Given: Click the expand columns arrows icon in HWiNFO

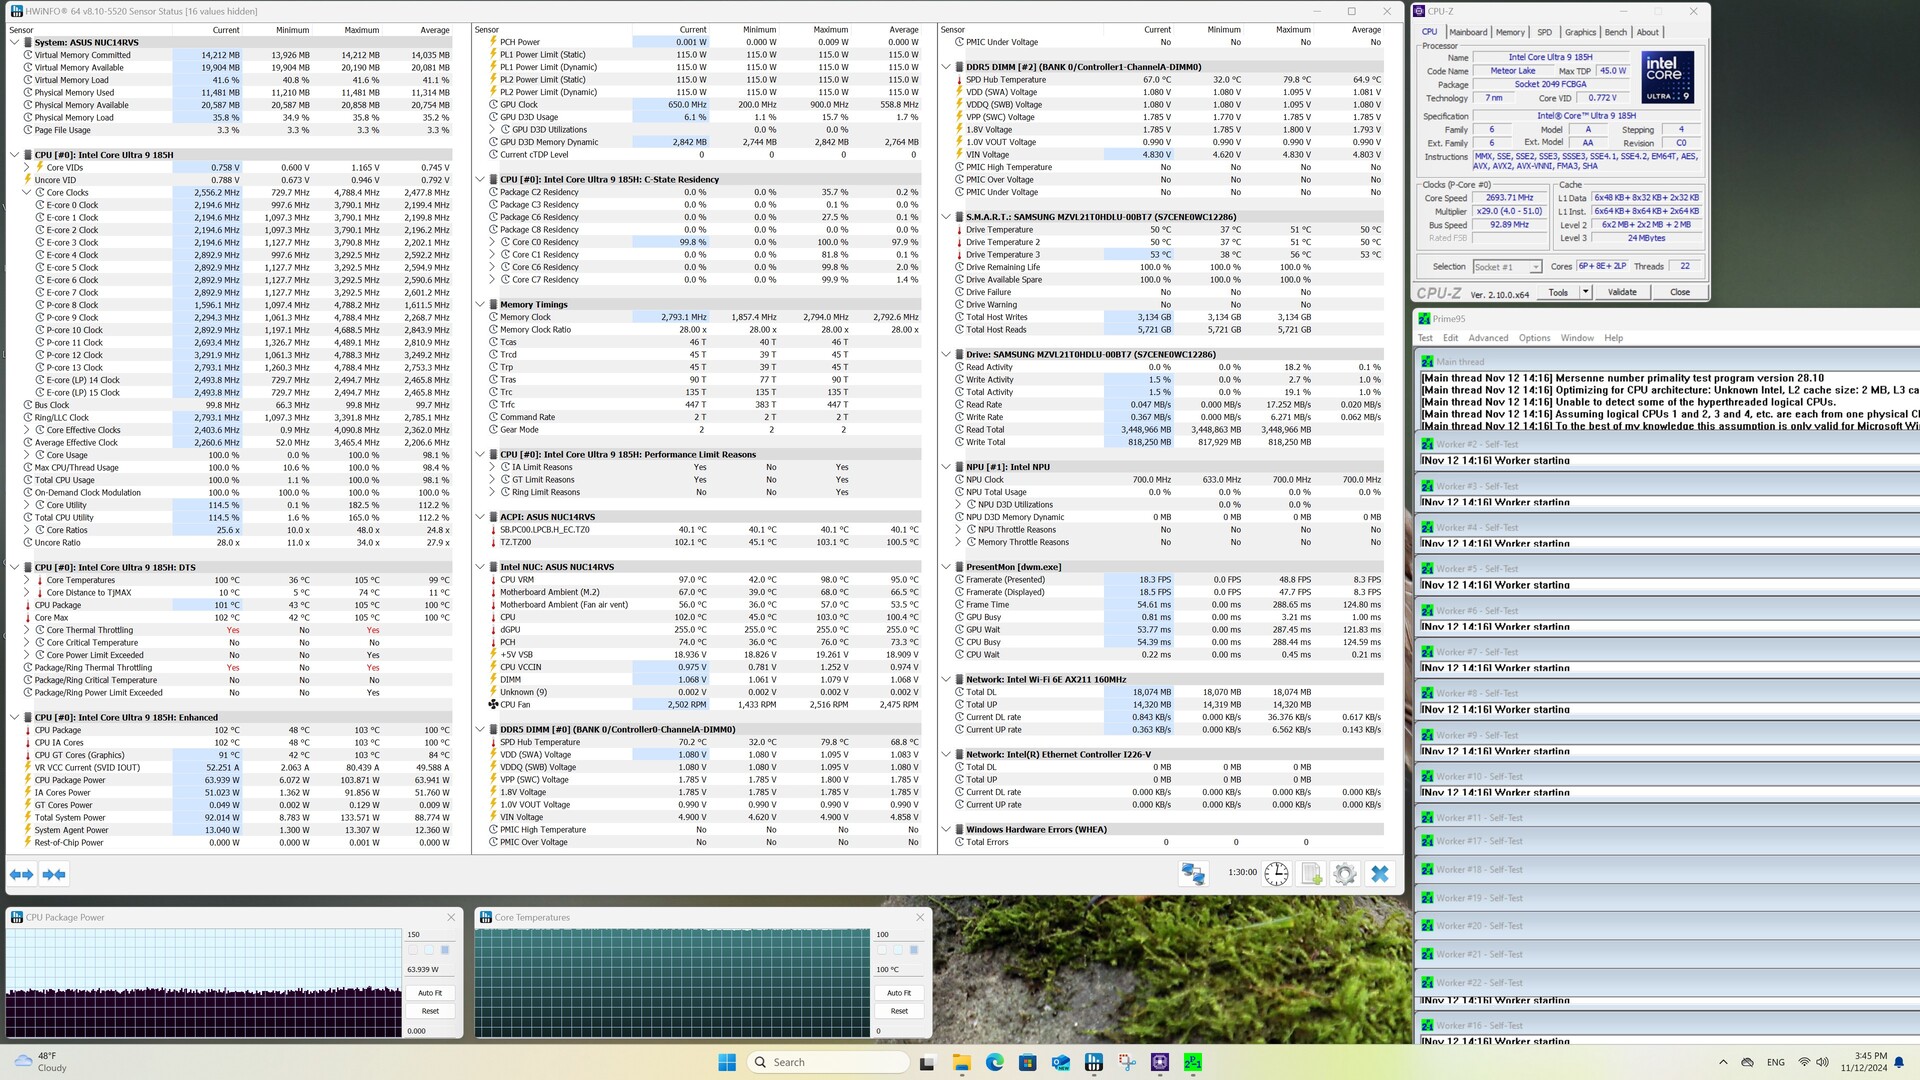Looking at the screenshot, I should pos(21,874).
